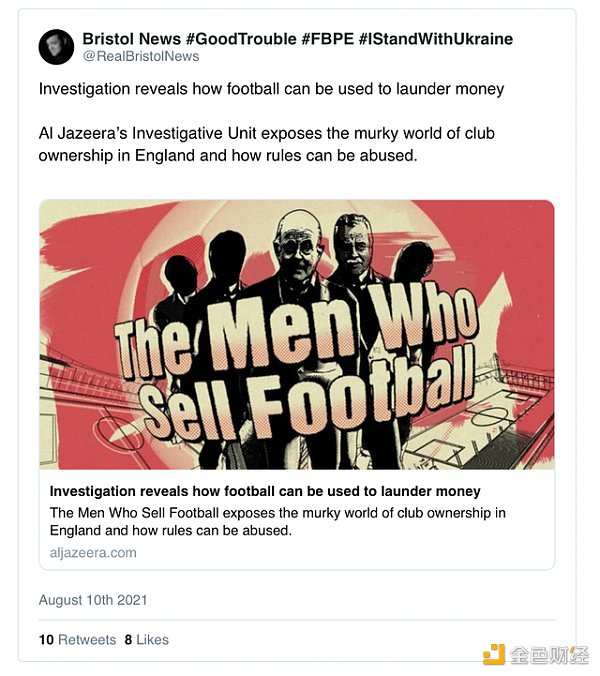
Task: Click the gold watermark logo icon
Action: (x=494, y=654)
